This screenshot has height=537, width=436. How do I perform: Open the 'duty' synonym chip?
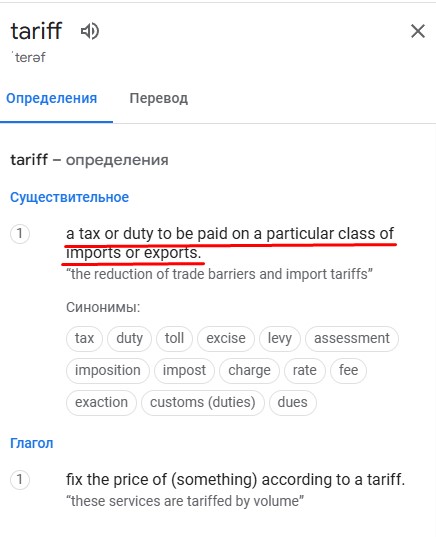pyautogui.click(x=129, y=338)
